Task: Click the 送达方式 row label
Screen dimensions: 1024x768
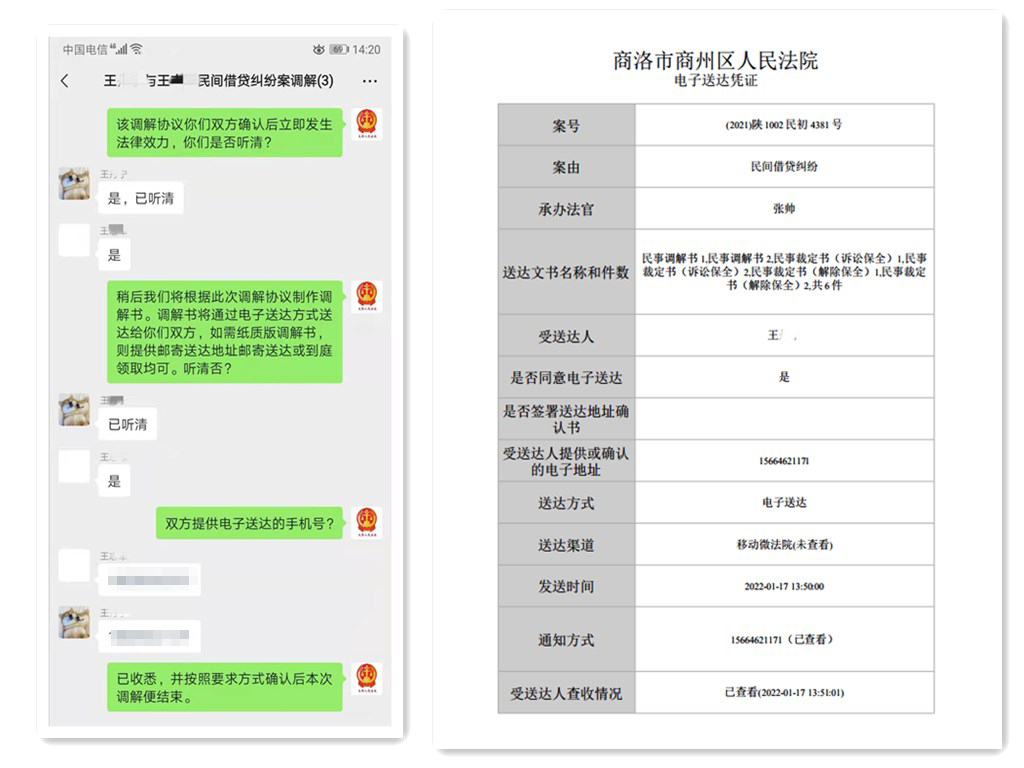Action: (566, 503)
